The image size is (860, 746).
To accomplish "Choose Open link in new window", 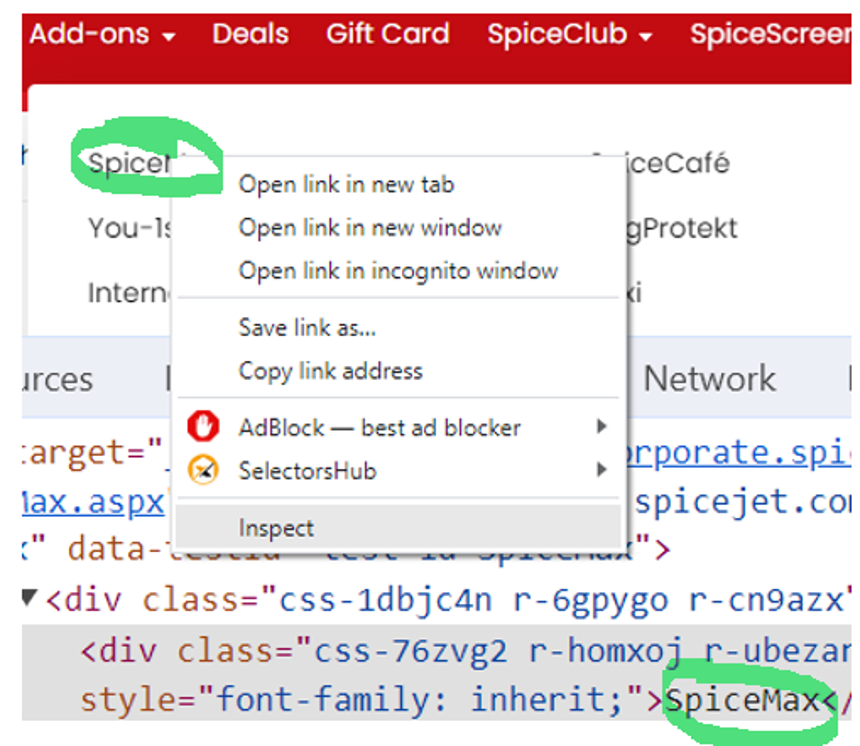I will point(370,228).
